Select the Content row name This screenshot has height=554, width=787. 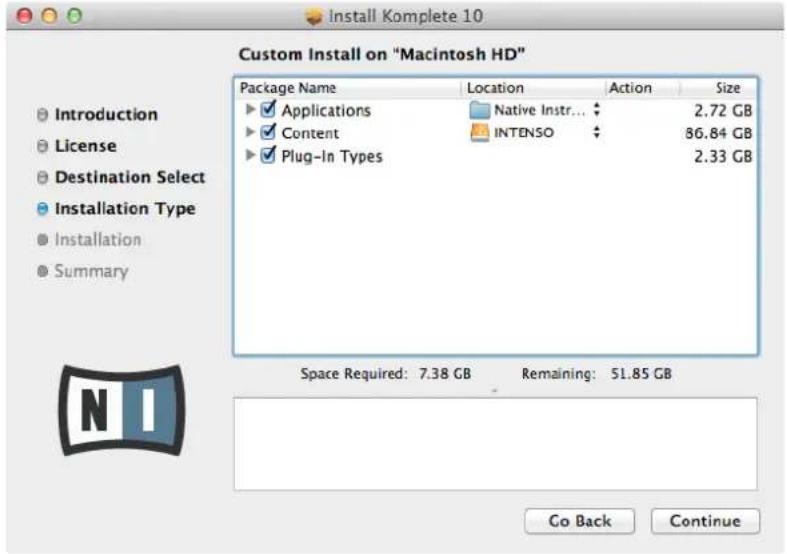[310, 133]
